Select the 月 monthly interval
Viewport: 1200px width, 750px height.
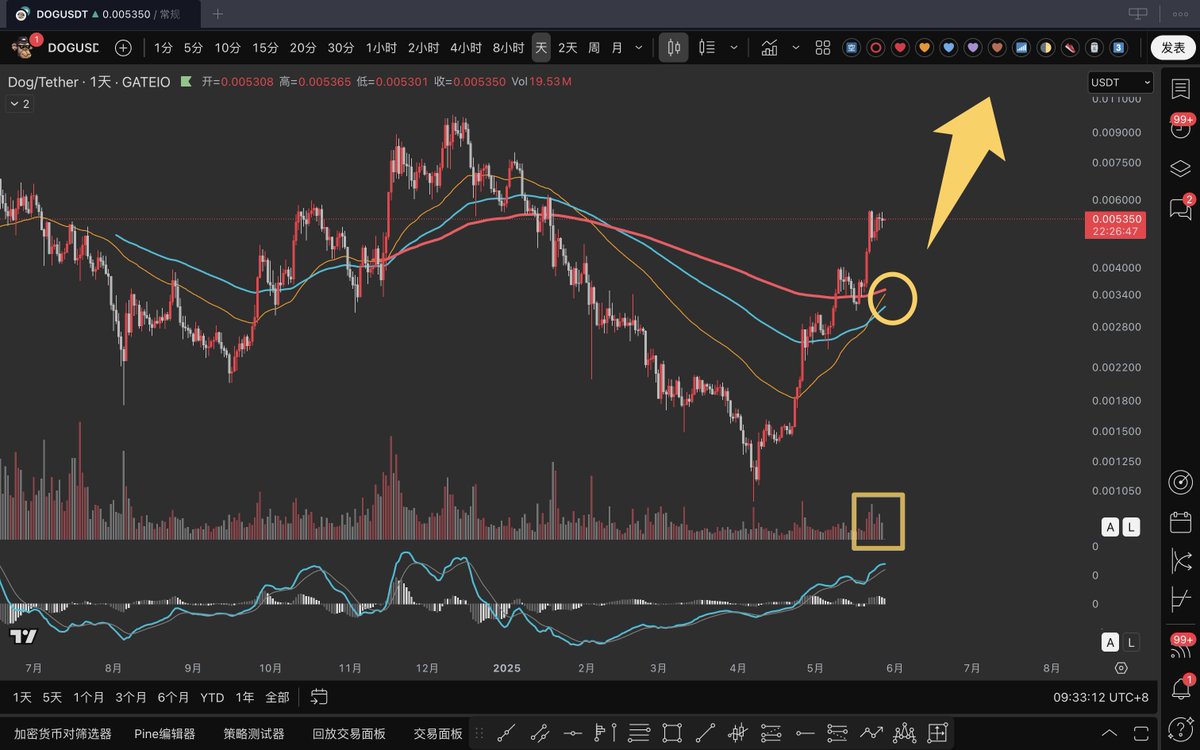pyautogui.click(x=617, y=47)
